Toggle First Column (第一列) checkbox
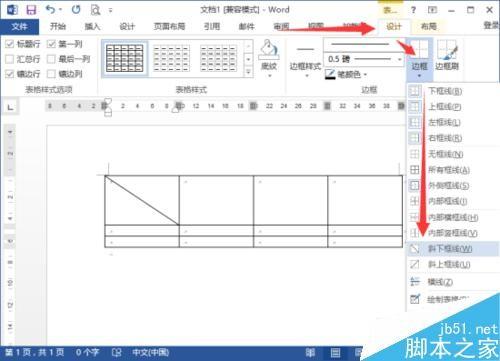 click(x=51, y=44)
